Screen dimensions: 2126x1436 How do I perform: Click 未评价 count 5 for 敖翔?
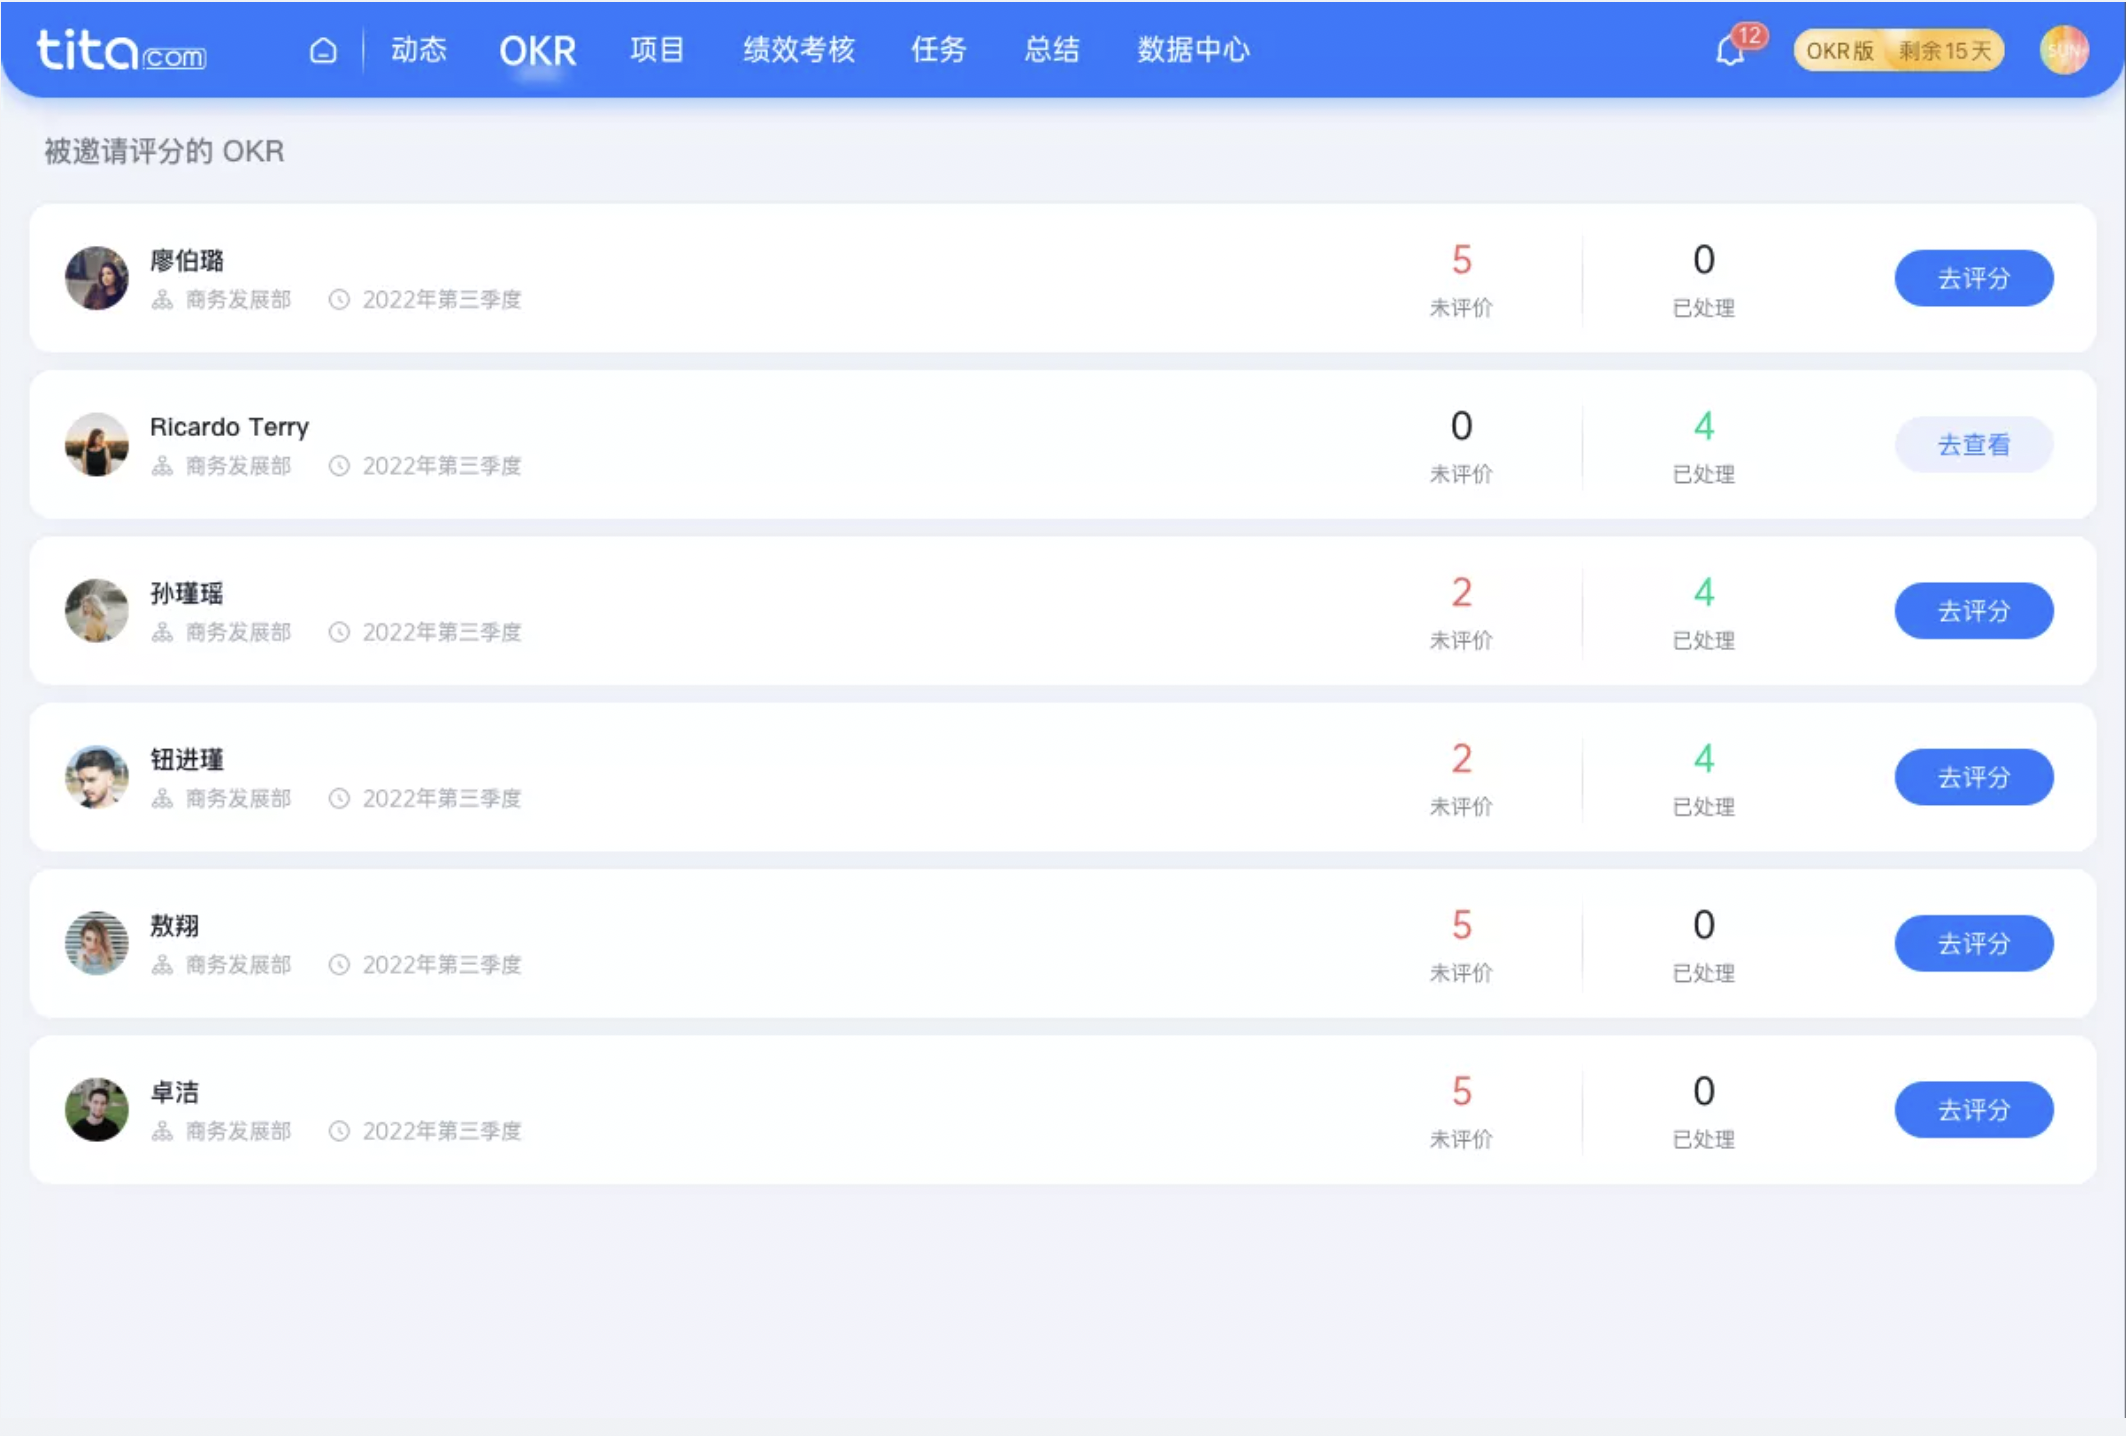click(1461, 925)
